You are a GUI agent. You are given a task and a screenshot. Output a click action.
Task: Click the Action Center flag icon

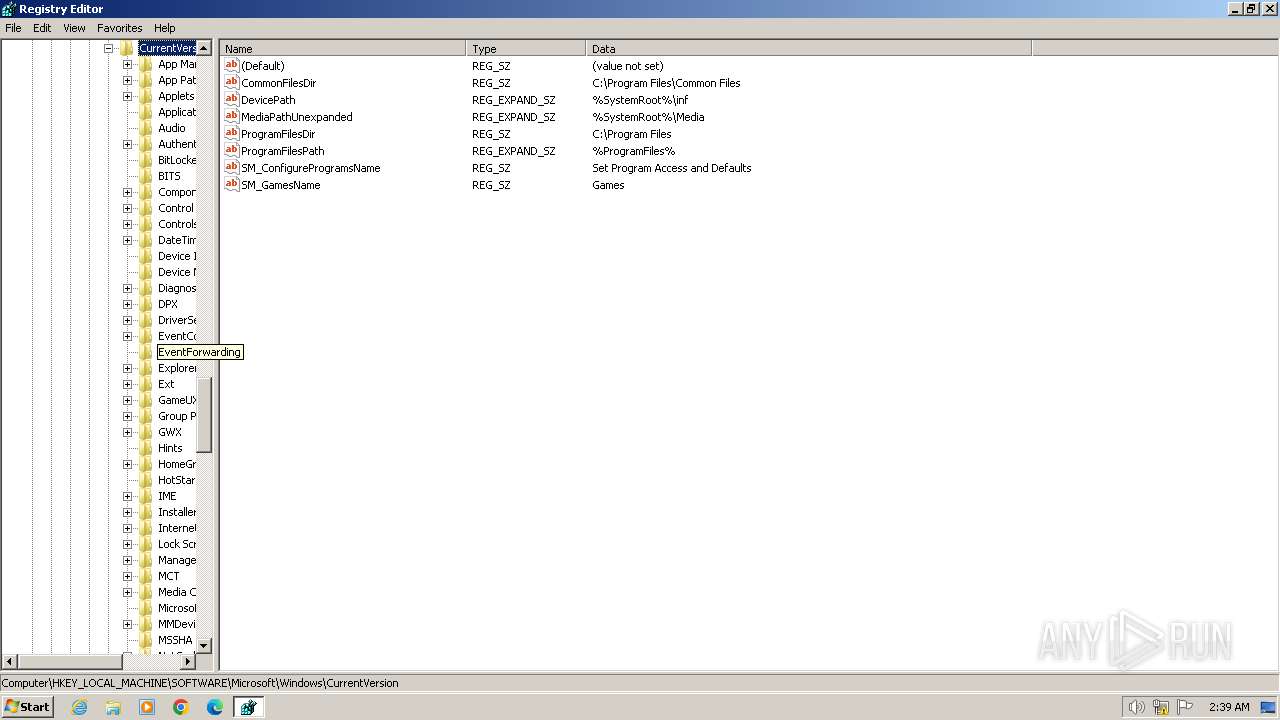1185,707
